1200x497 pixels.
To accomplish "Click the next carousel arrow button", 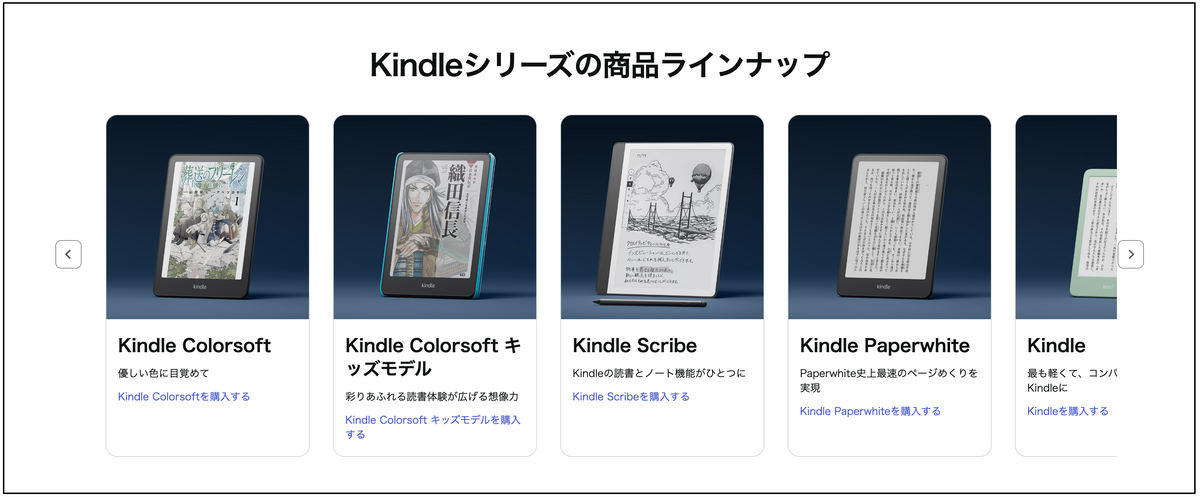I will click(1131, 254).
